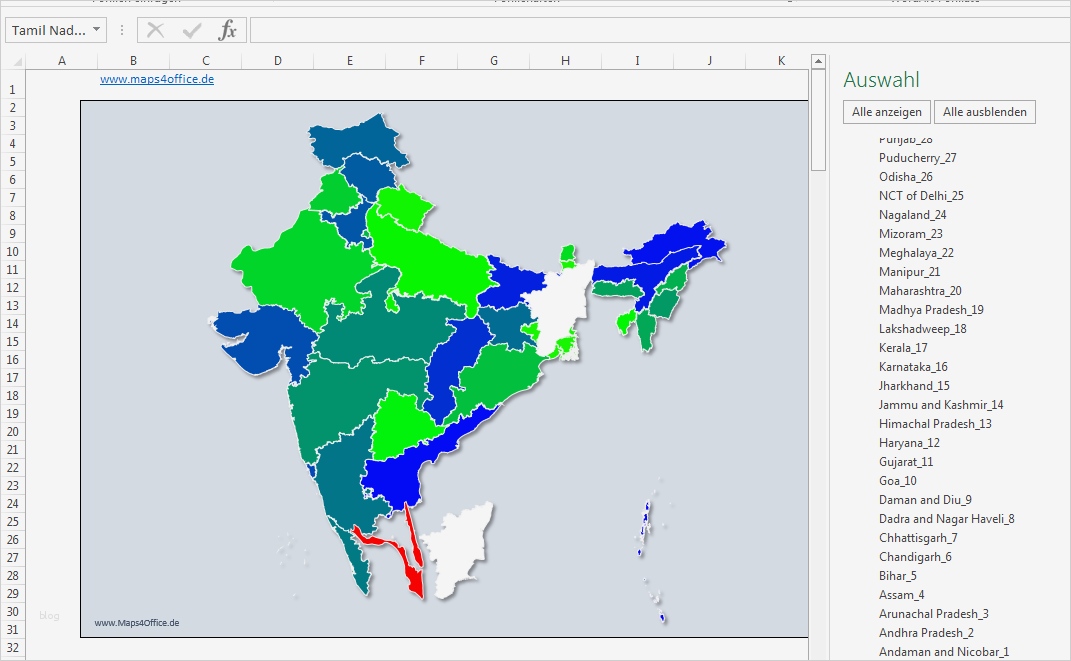Click the Cancel (X) icon beside formula bar

155,29
